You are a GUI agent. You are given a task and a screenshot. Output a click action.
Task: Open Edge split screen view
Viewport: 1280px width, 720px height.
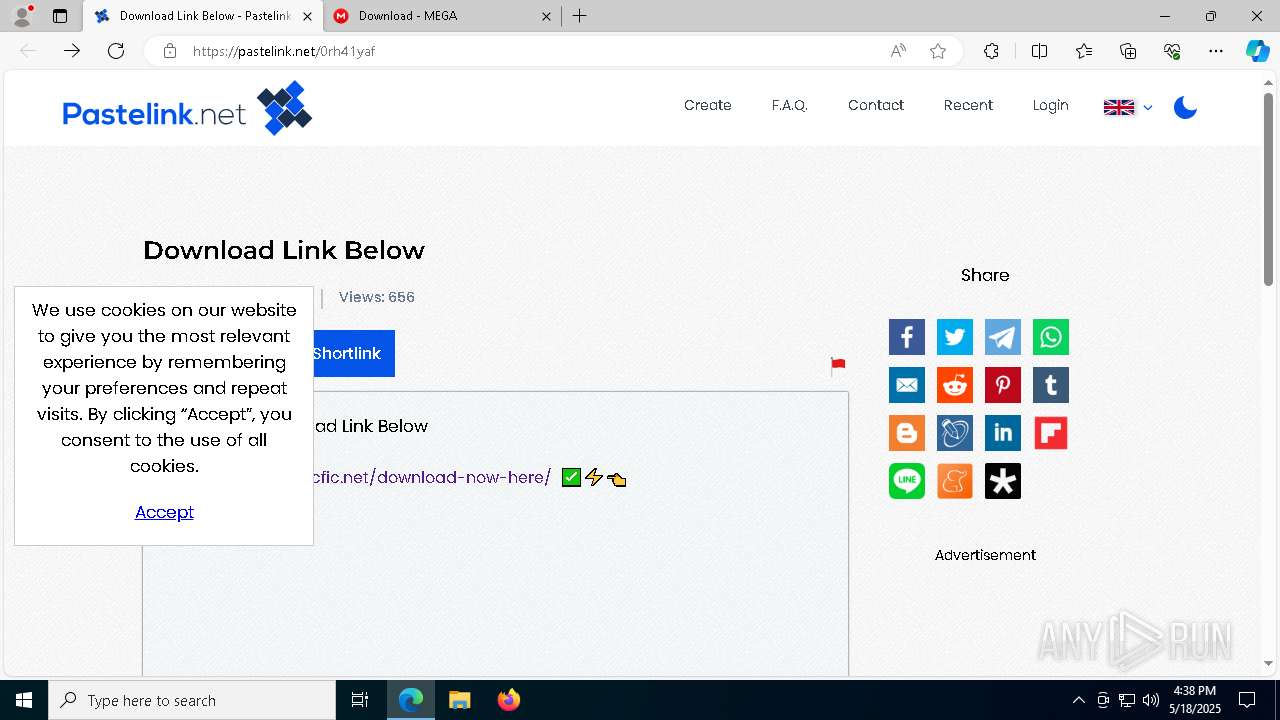coord(1039,51)
